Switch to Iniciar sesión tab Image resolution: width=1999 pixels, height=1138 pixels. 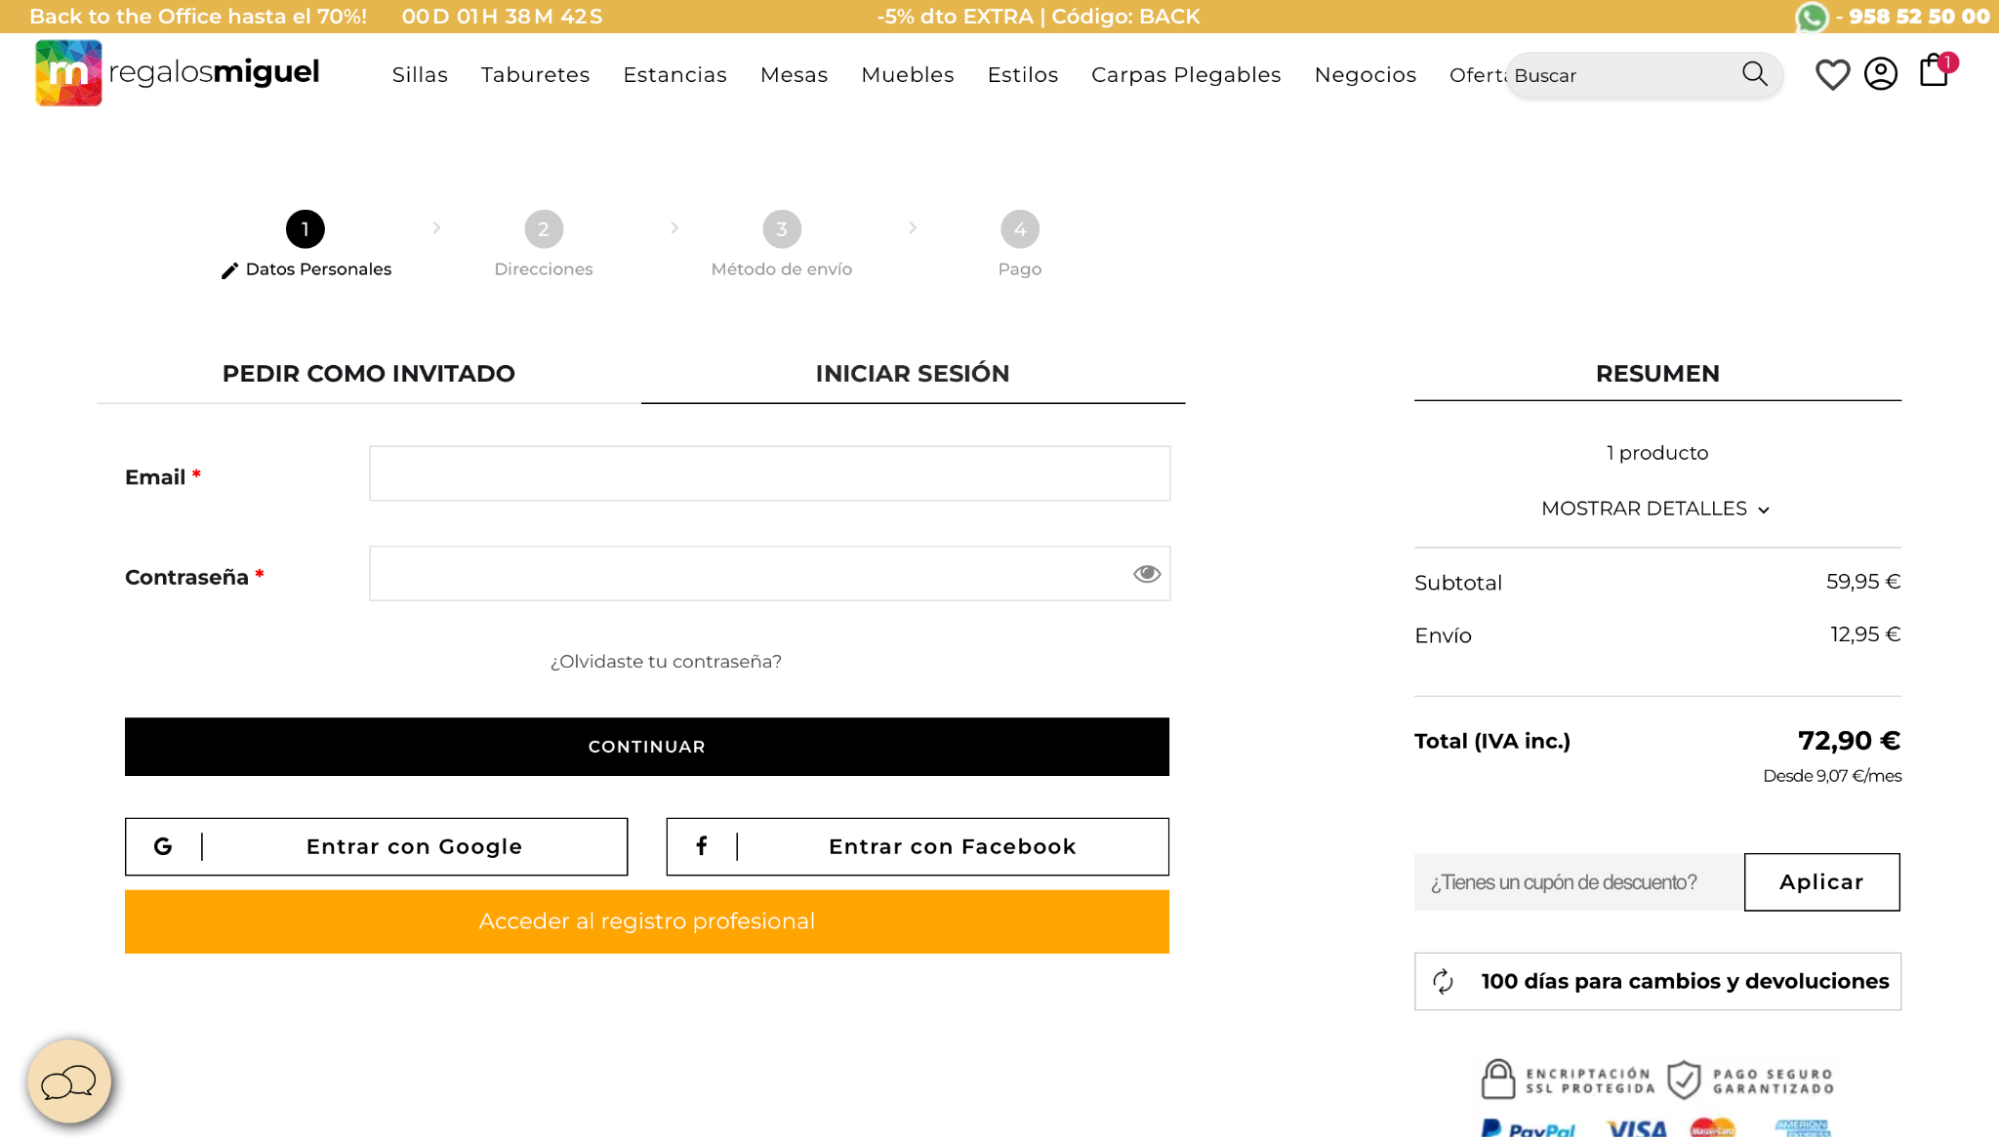pyautogui.click(x=912, y=374)
